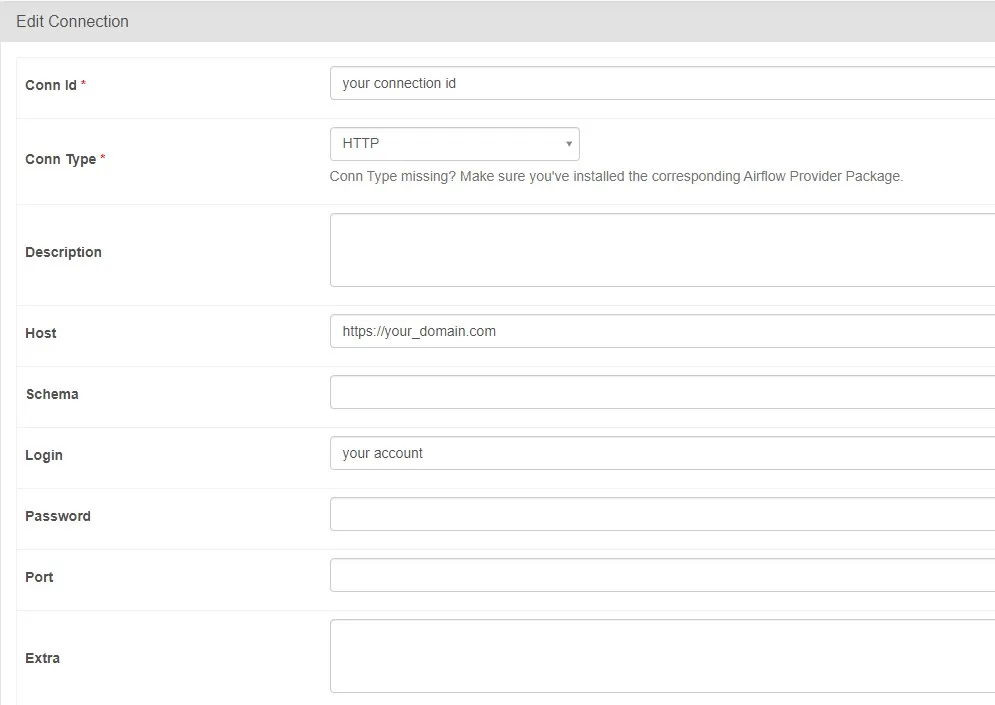The height and width of the screenshot is (705, 995).
Task: Focus the Description text area
Action: [x=662, y=250]
